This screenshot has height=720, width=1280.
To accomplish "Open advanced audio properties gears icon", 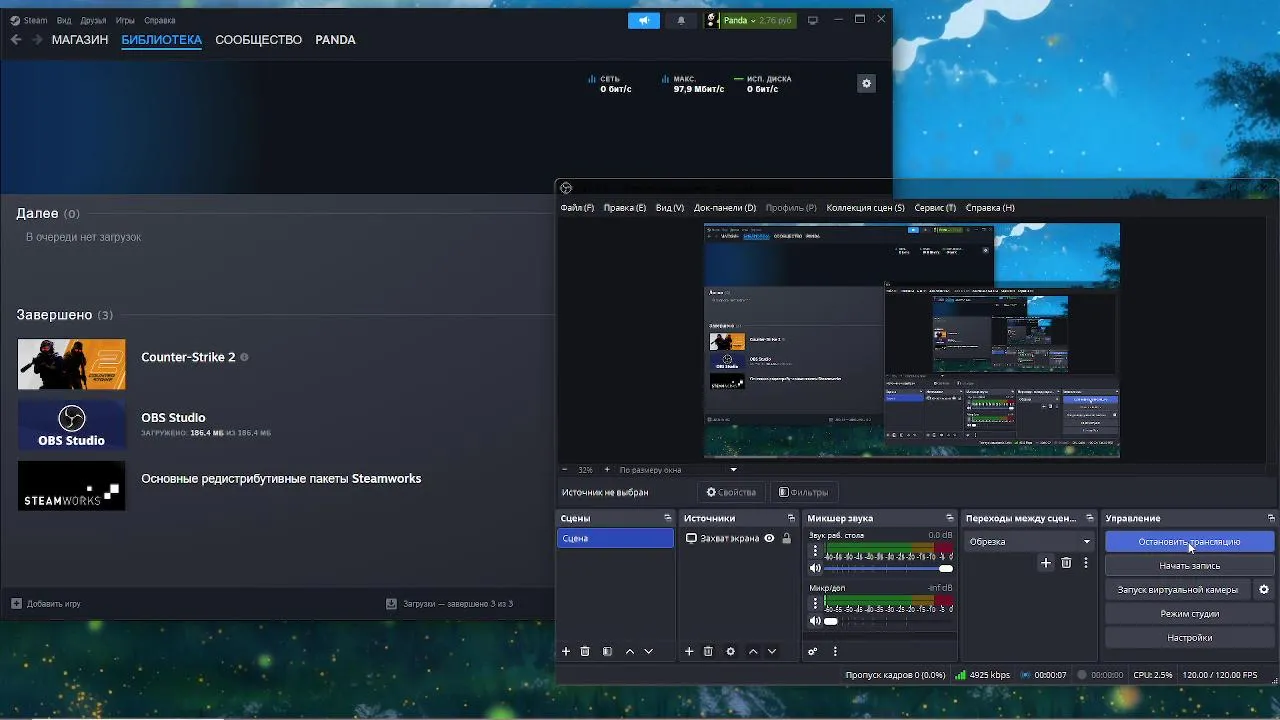I will [x=812, y=651].
